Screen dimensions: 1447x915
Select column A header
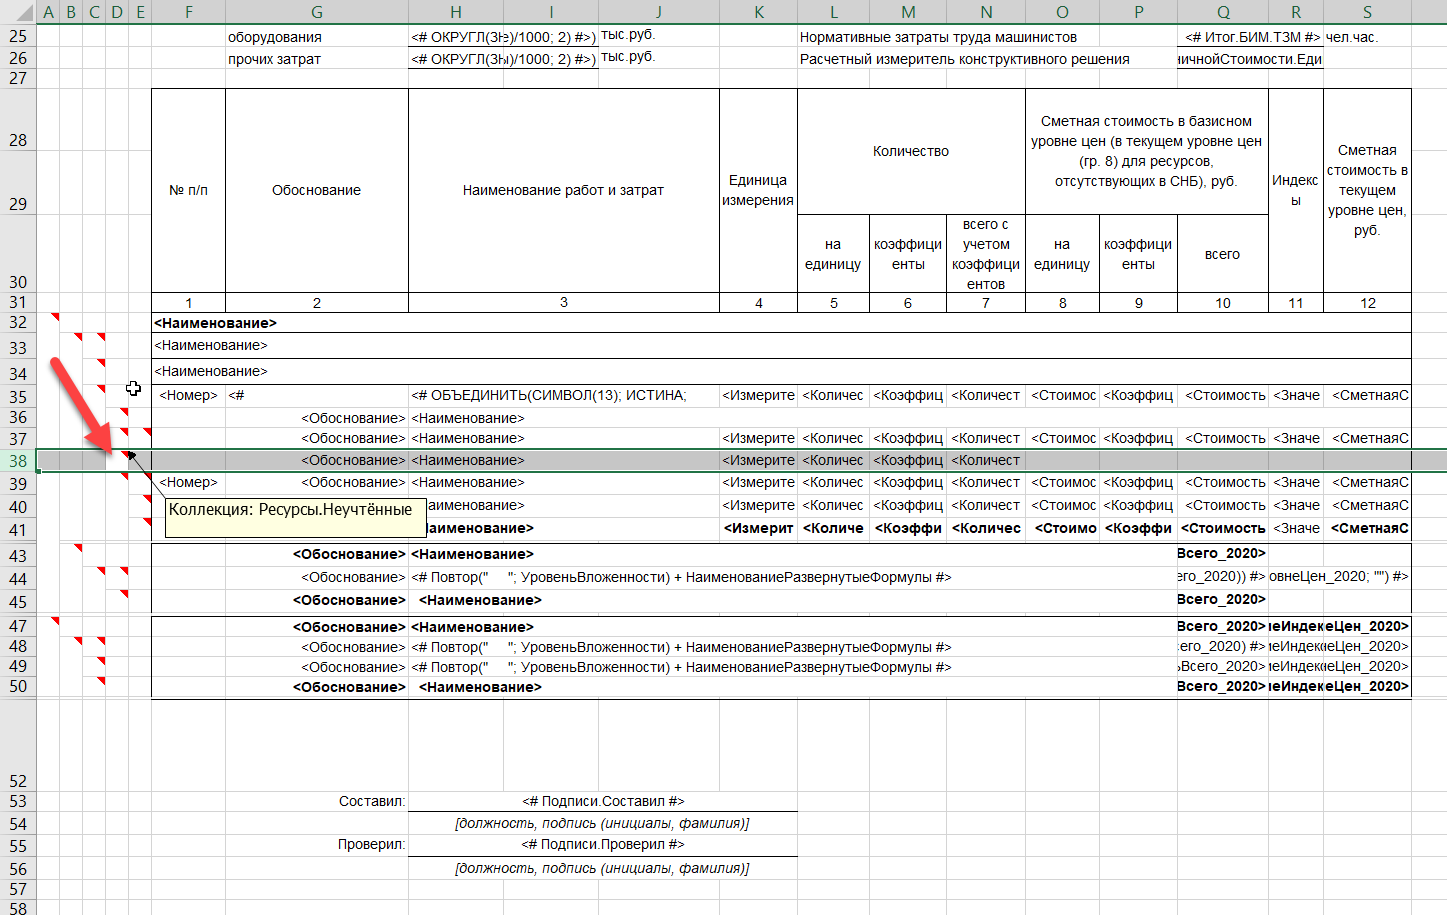(x=48, y=12)
